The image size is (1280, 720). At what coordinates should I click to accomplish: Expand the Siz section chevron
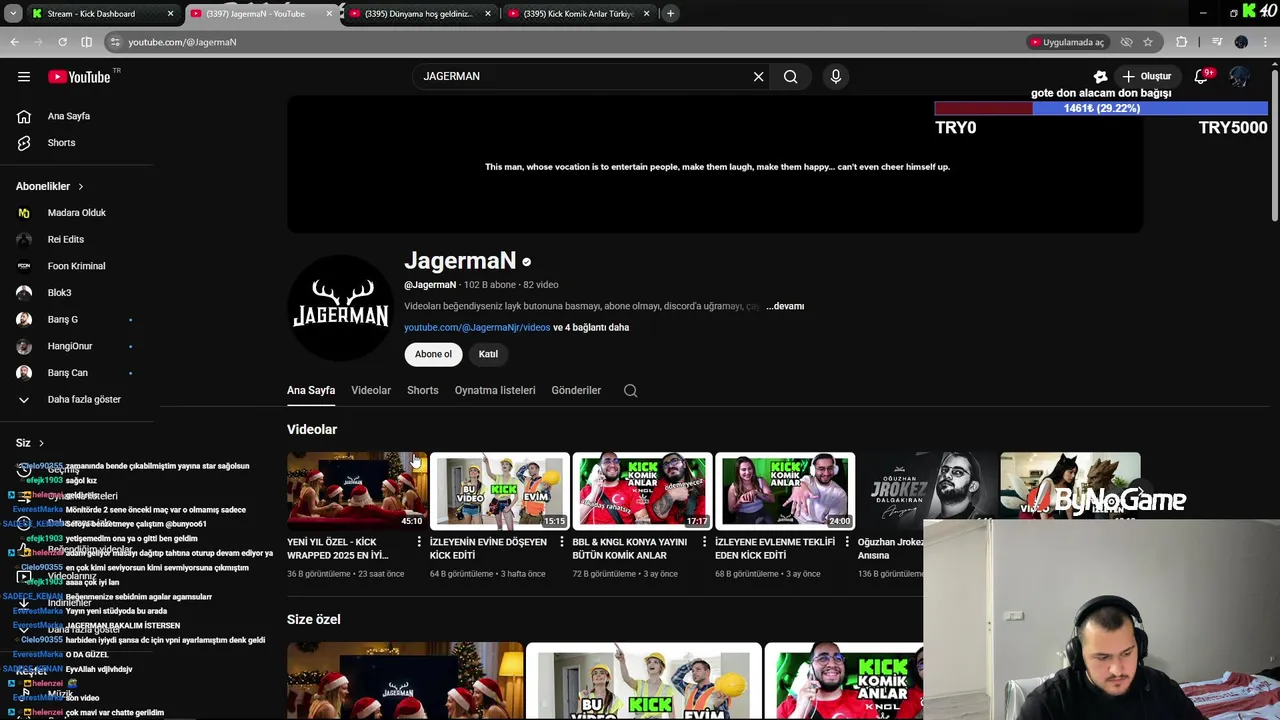click(41, 443)
